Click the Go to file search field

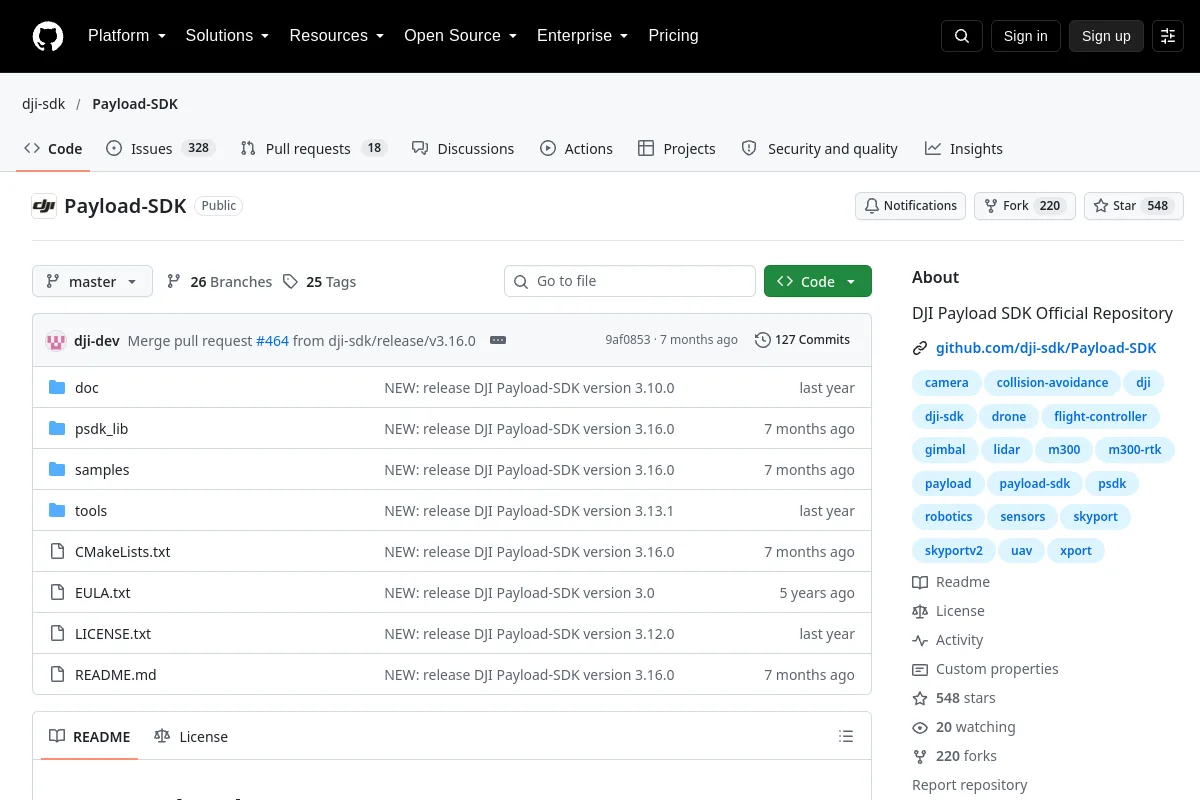[x=630, y=281]
